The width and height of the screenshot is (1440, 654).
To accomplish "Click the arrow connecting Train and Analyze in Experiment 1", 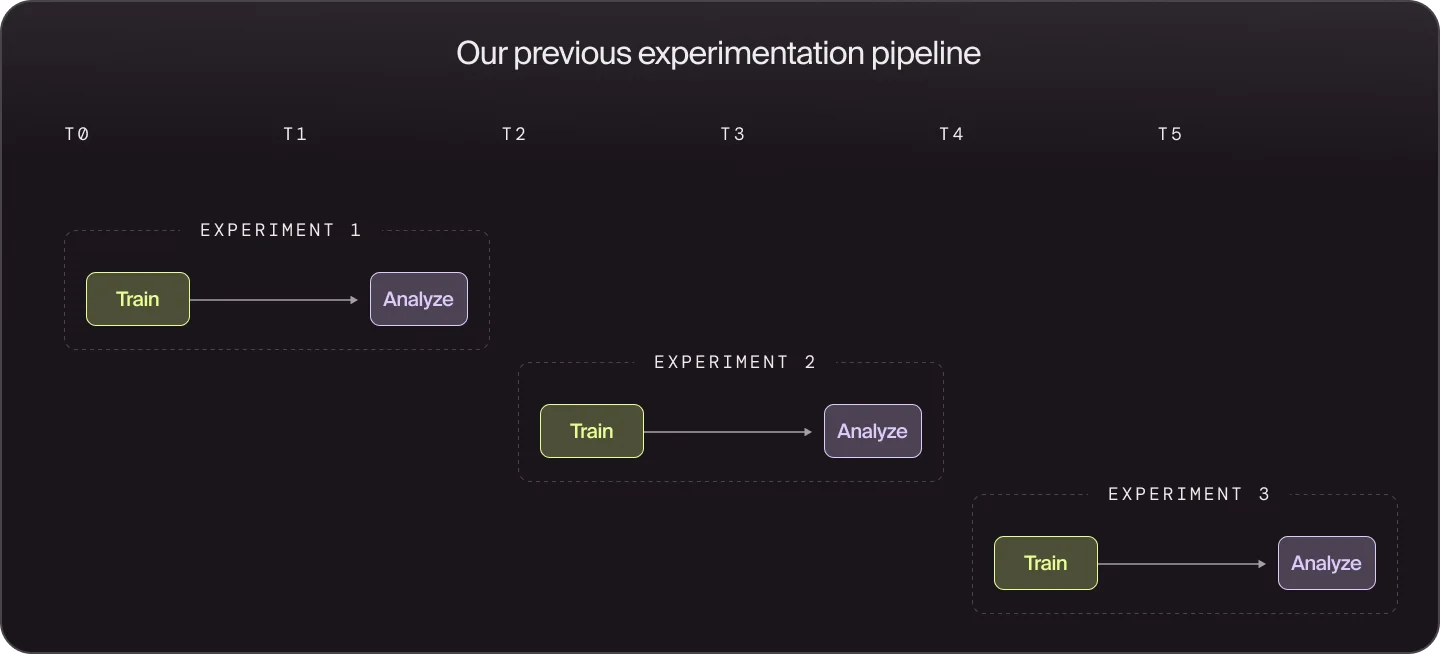I will (x=274, y=300).
